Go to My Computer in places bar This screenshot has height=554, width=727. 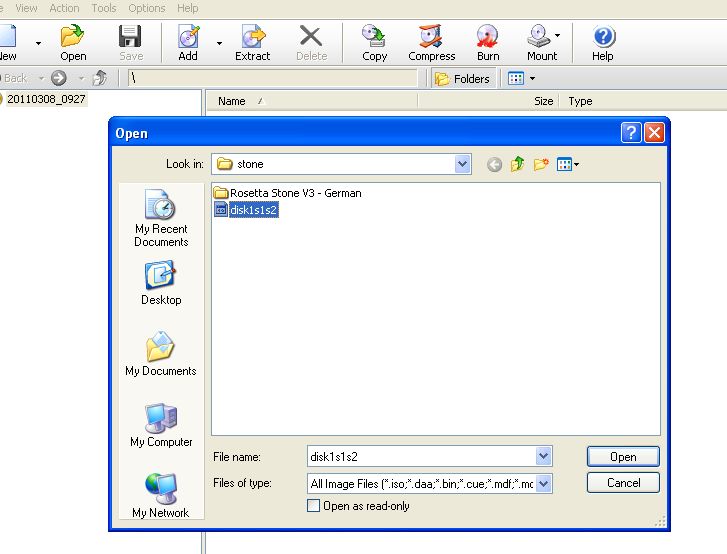pyautogui.click(x=161, y=425)
